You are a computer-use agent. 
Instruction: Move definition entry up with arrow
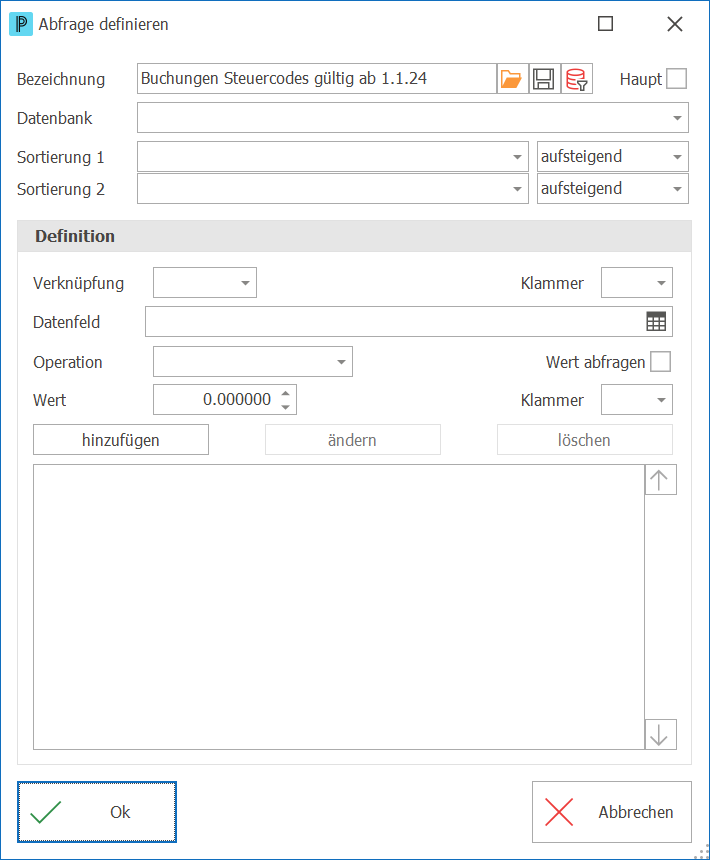660,480
